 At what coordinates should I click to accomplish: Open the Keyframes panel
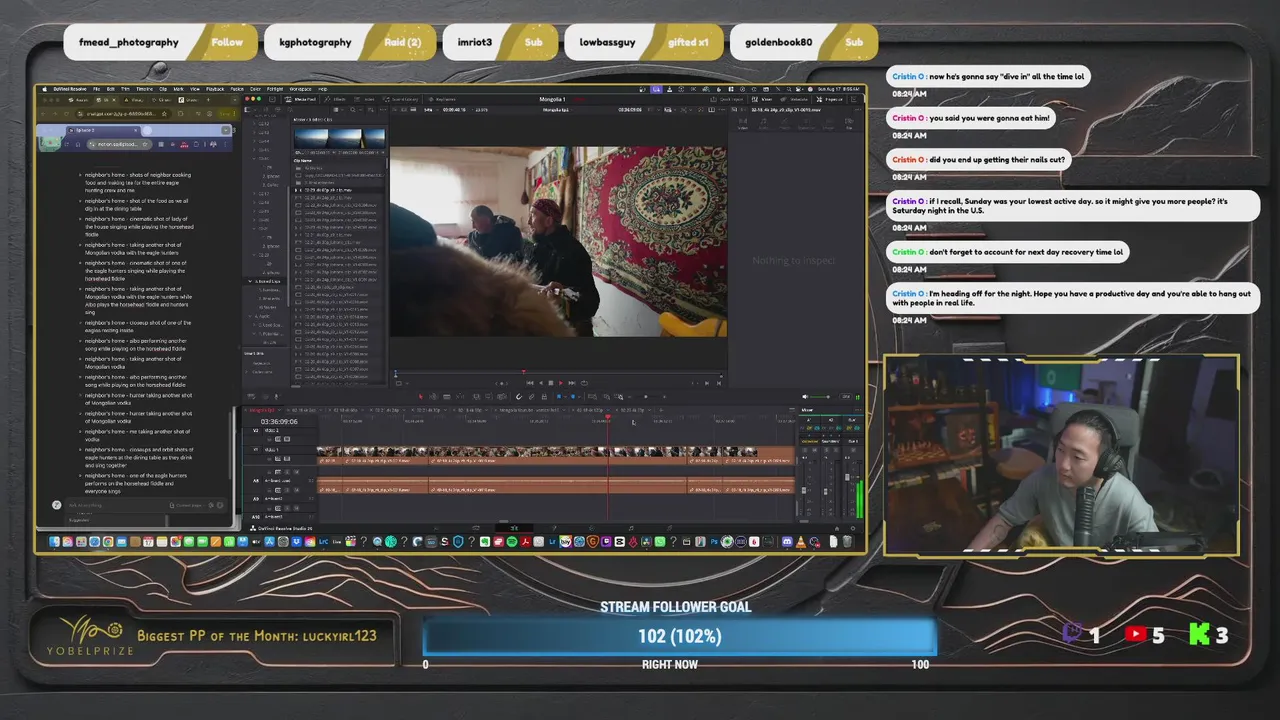point(441,99)
